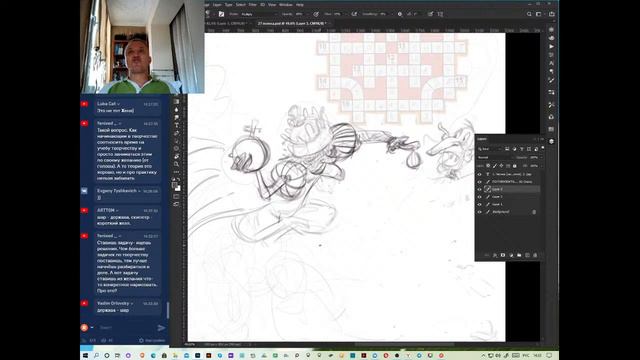Expand Luba Cat user options
640x360 pixels.
point(119,104)
